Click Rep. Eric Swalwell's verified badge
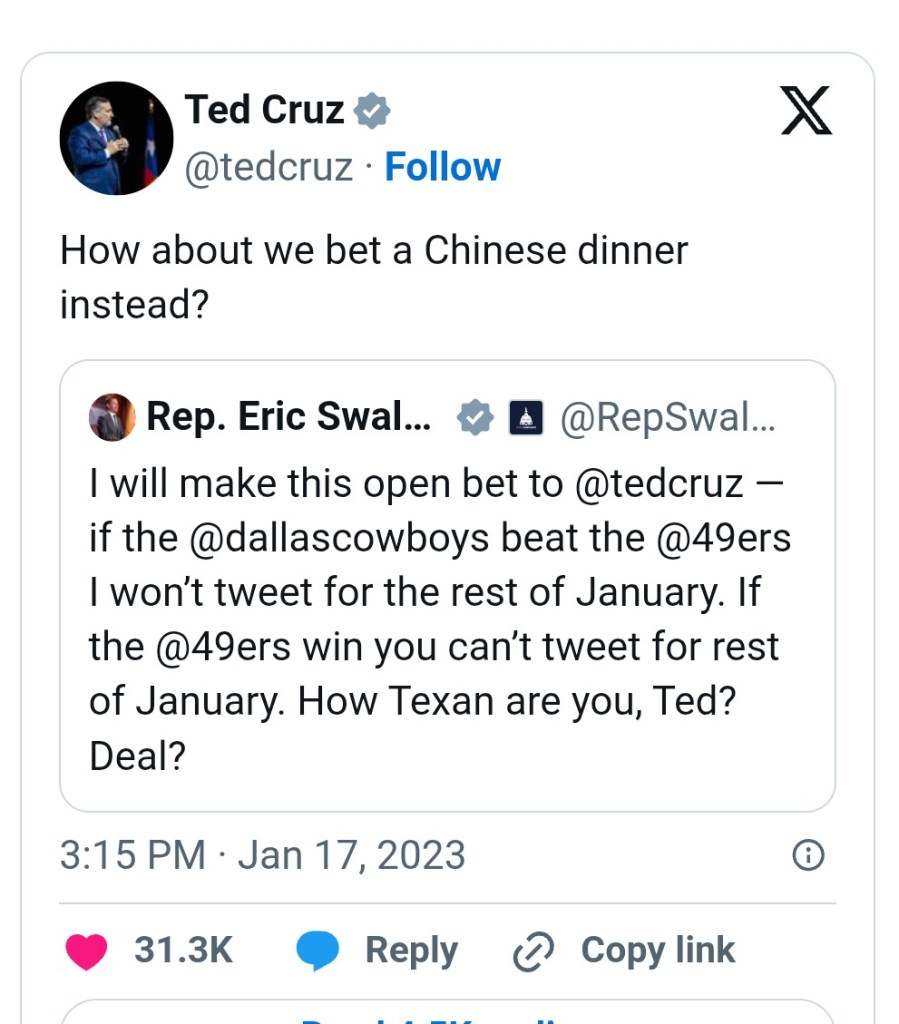 (475, 419)
